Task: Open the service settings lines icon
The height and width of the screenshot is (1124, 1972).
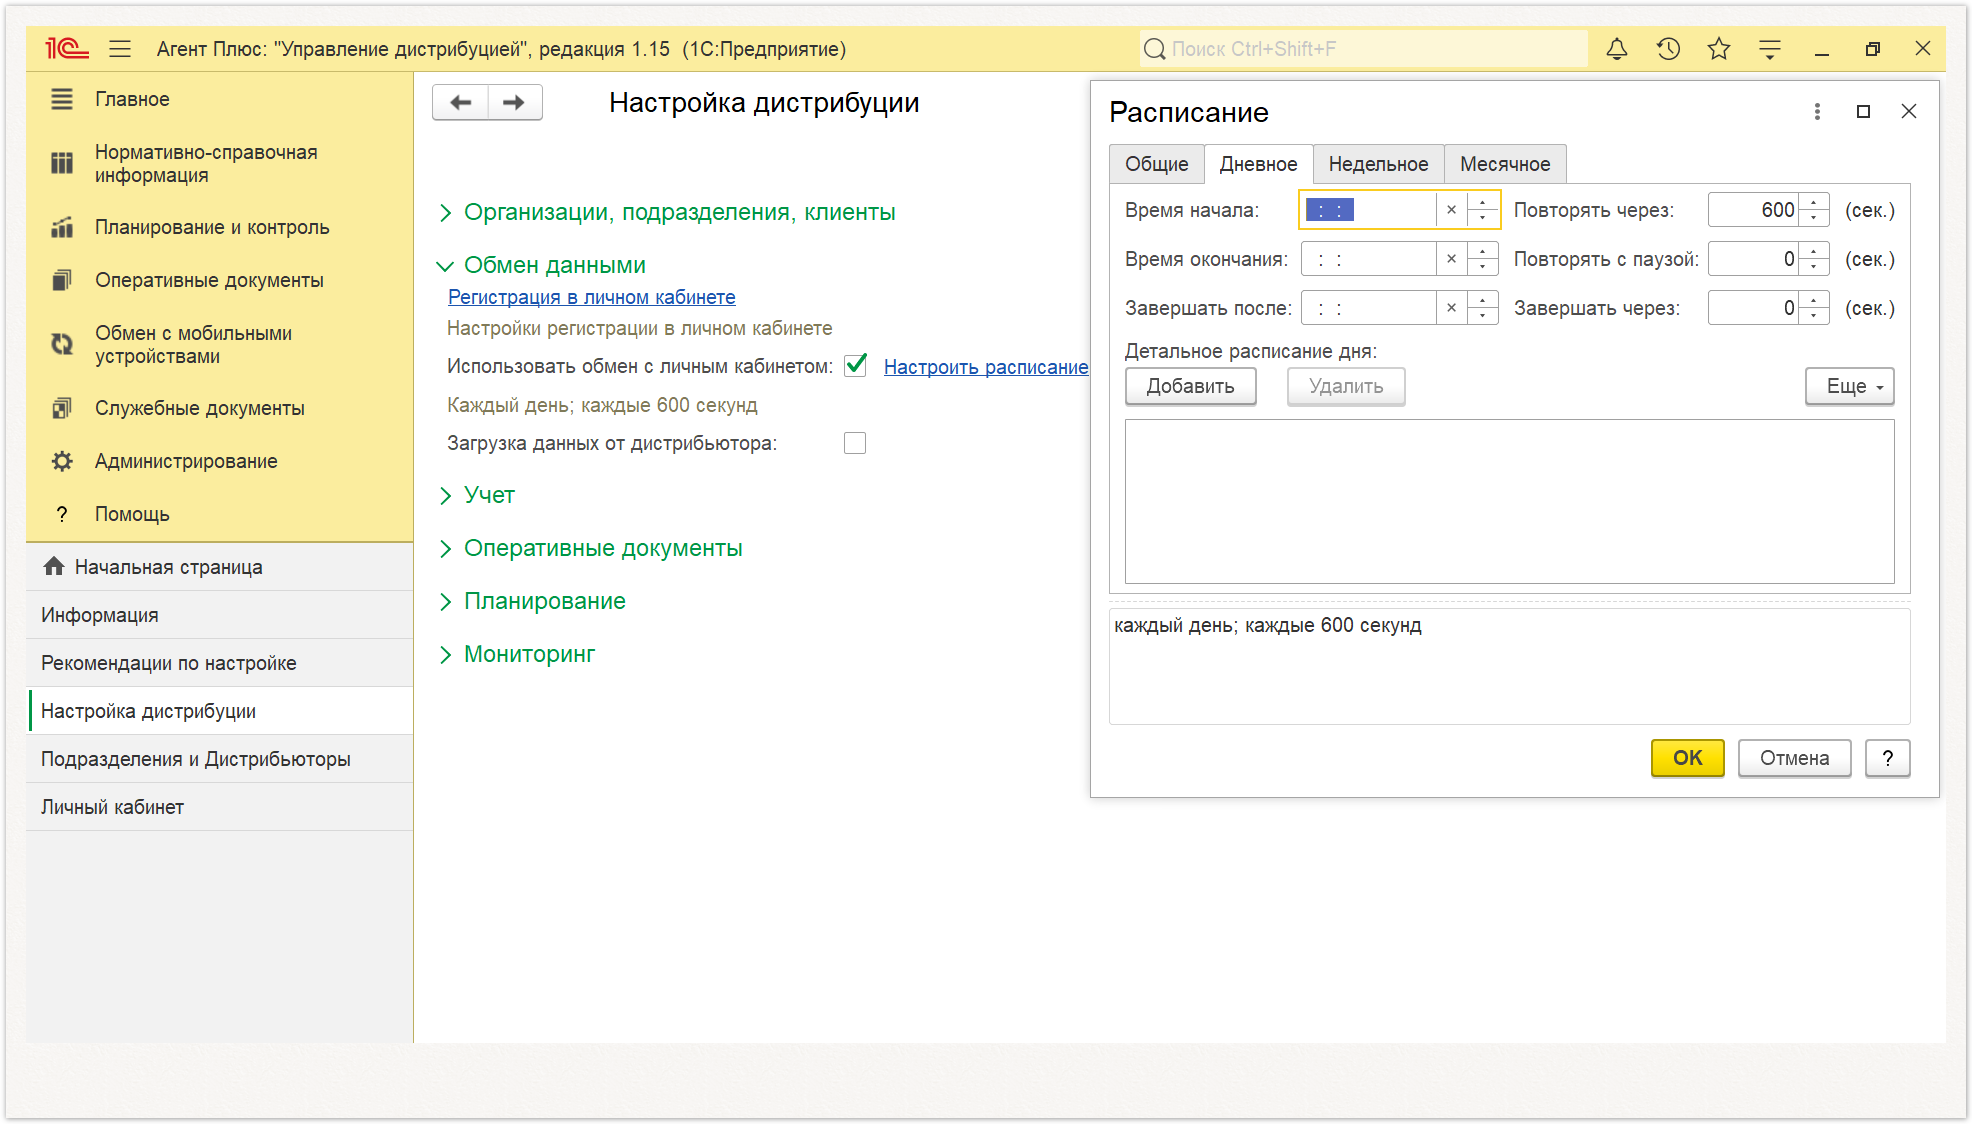Action: click(x=1769, y=48)
